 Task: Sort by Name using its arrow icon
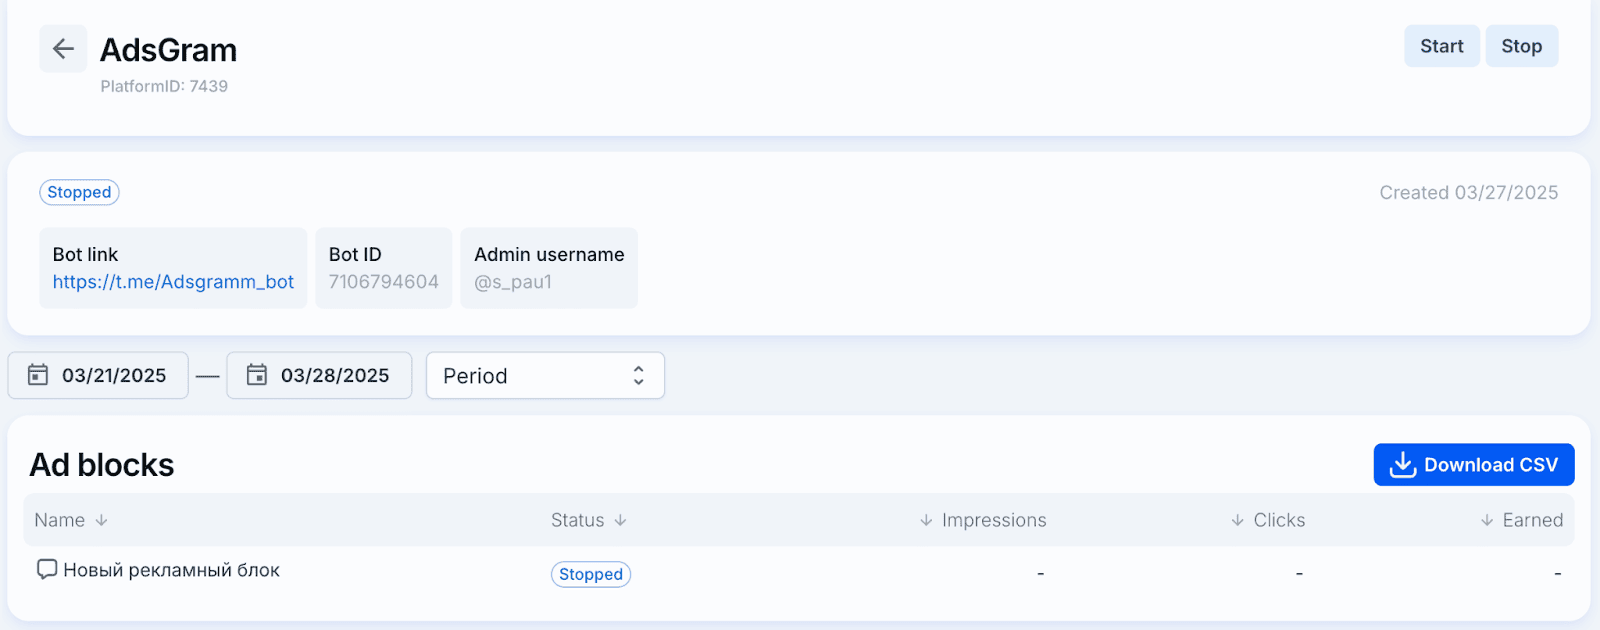pyautogui.click(x=101, y=520)
